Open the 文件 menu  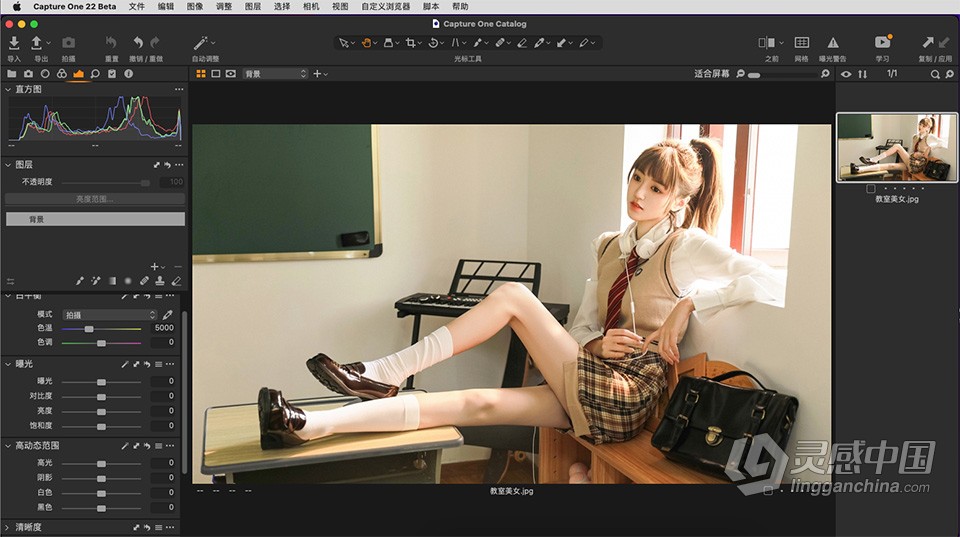137,6
